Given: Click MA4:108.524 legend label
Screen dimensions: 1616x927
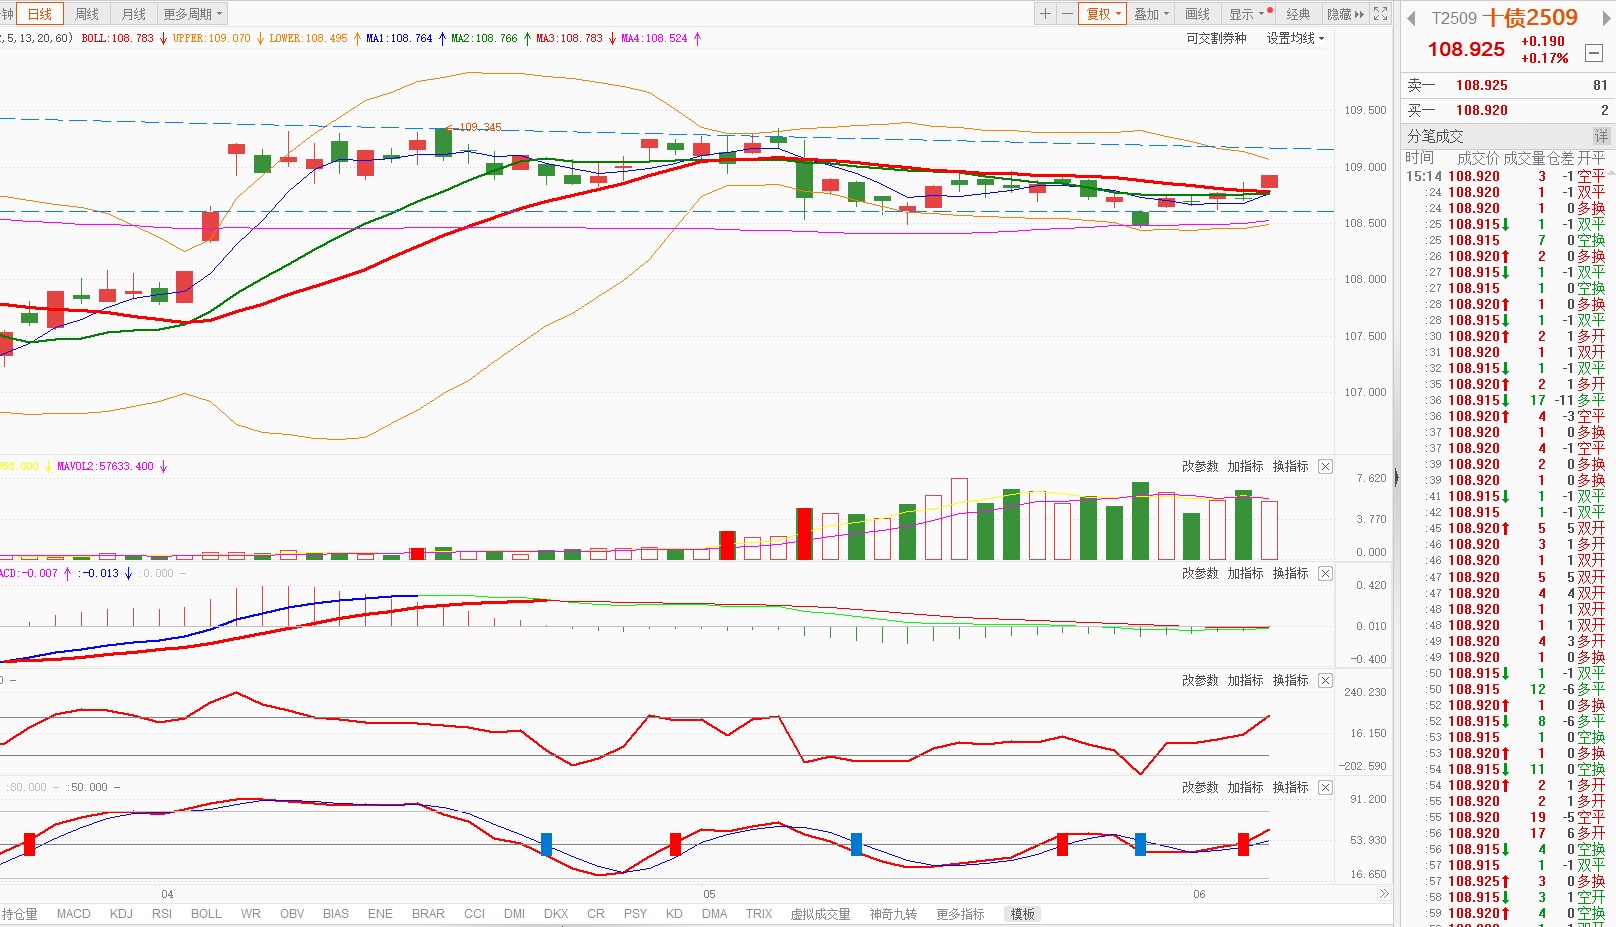Looking at the screenshot, I should pos(654,38).
